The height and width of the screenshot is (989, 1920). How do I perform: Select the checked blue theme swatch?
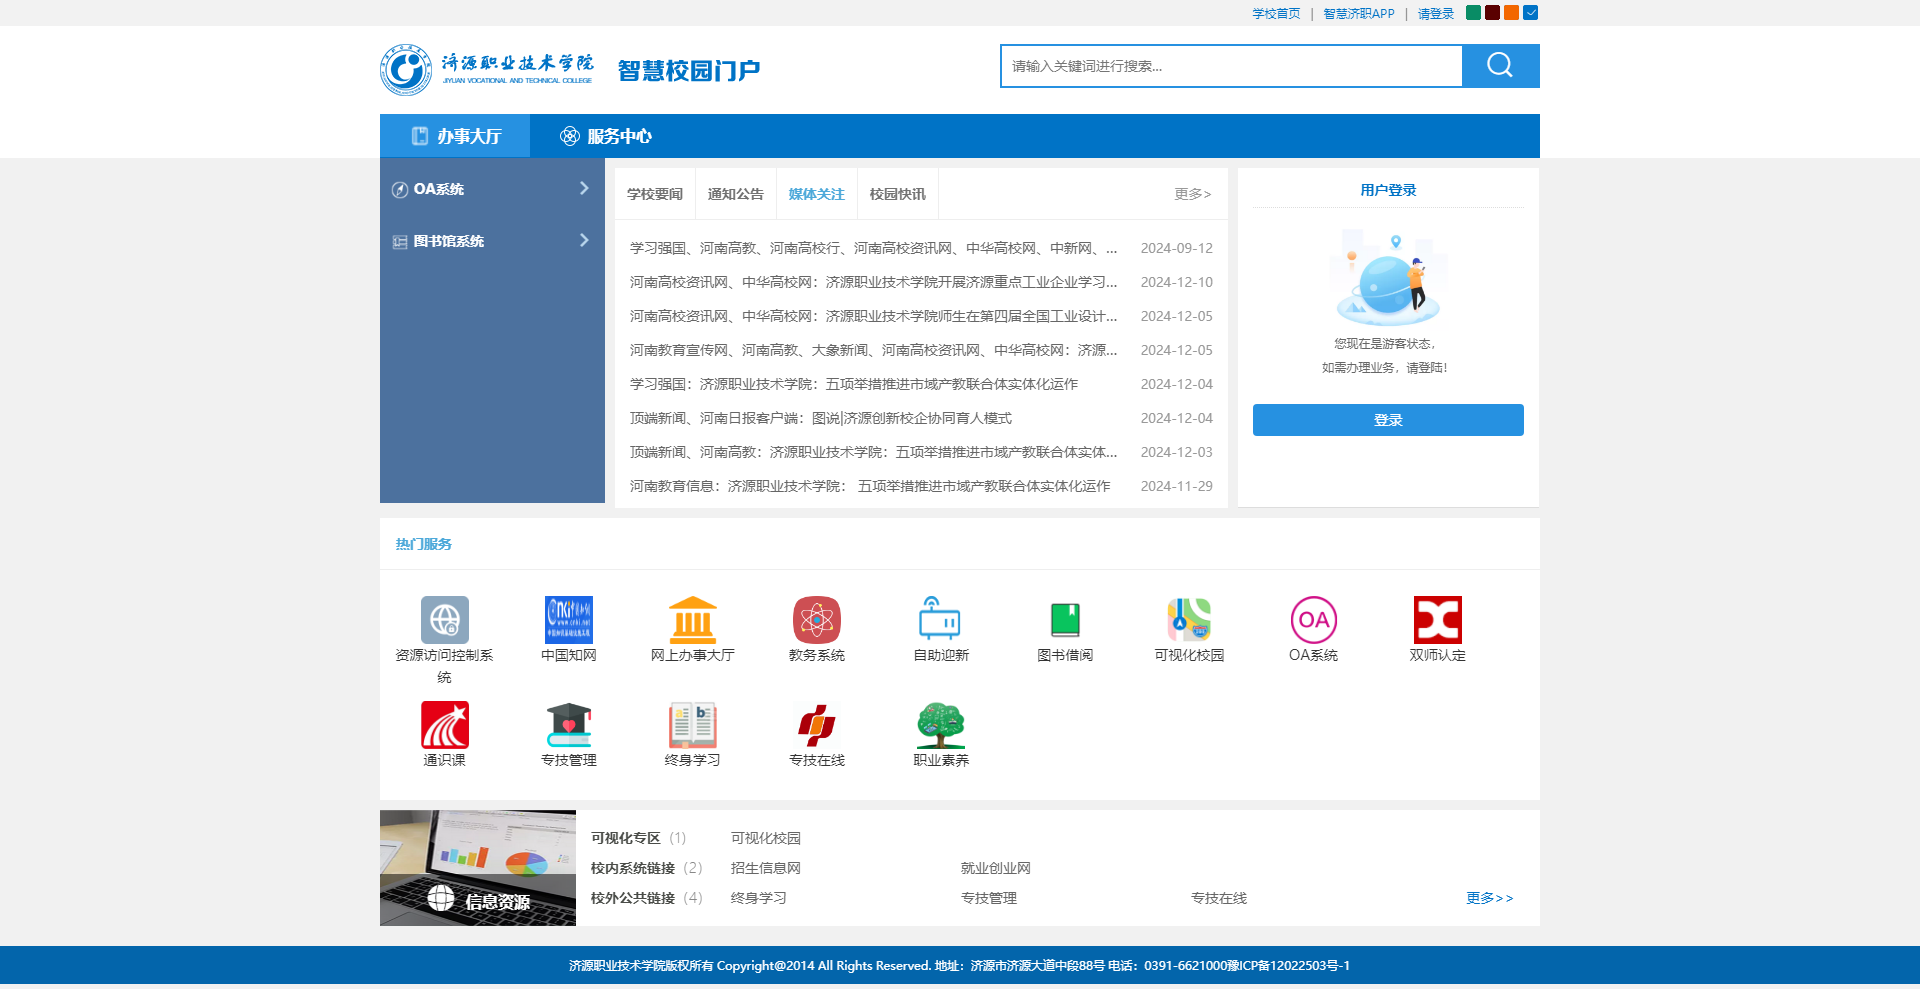(x=1530, y=13)
